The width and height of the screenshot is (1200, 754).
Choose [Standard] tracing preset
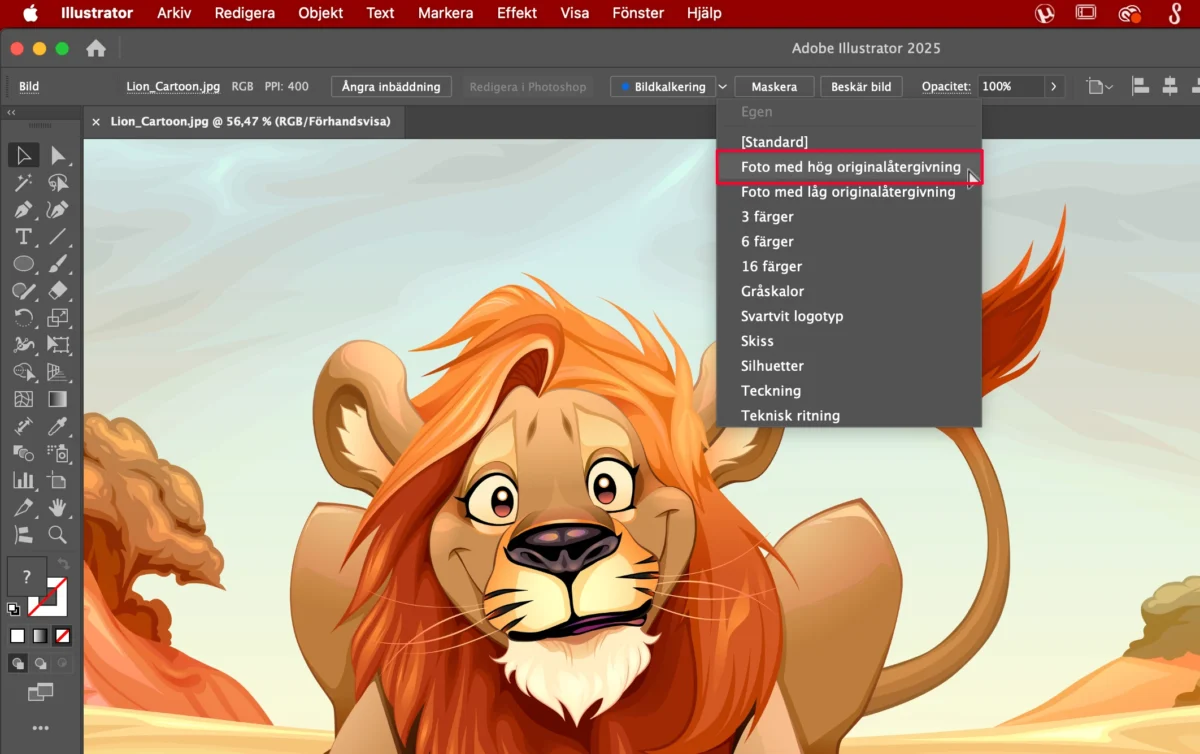(x=774, y=142)
